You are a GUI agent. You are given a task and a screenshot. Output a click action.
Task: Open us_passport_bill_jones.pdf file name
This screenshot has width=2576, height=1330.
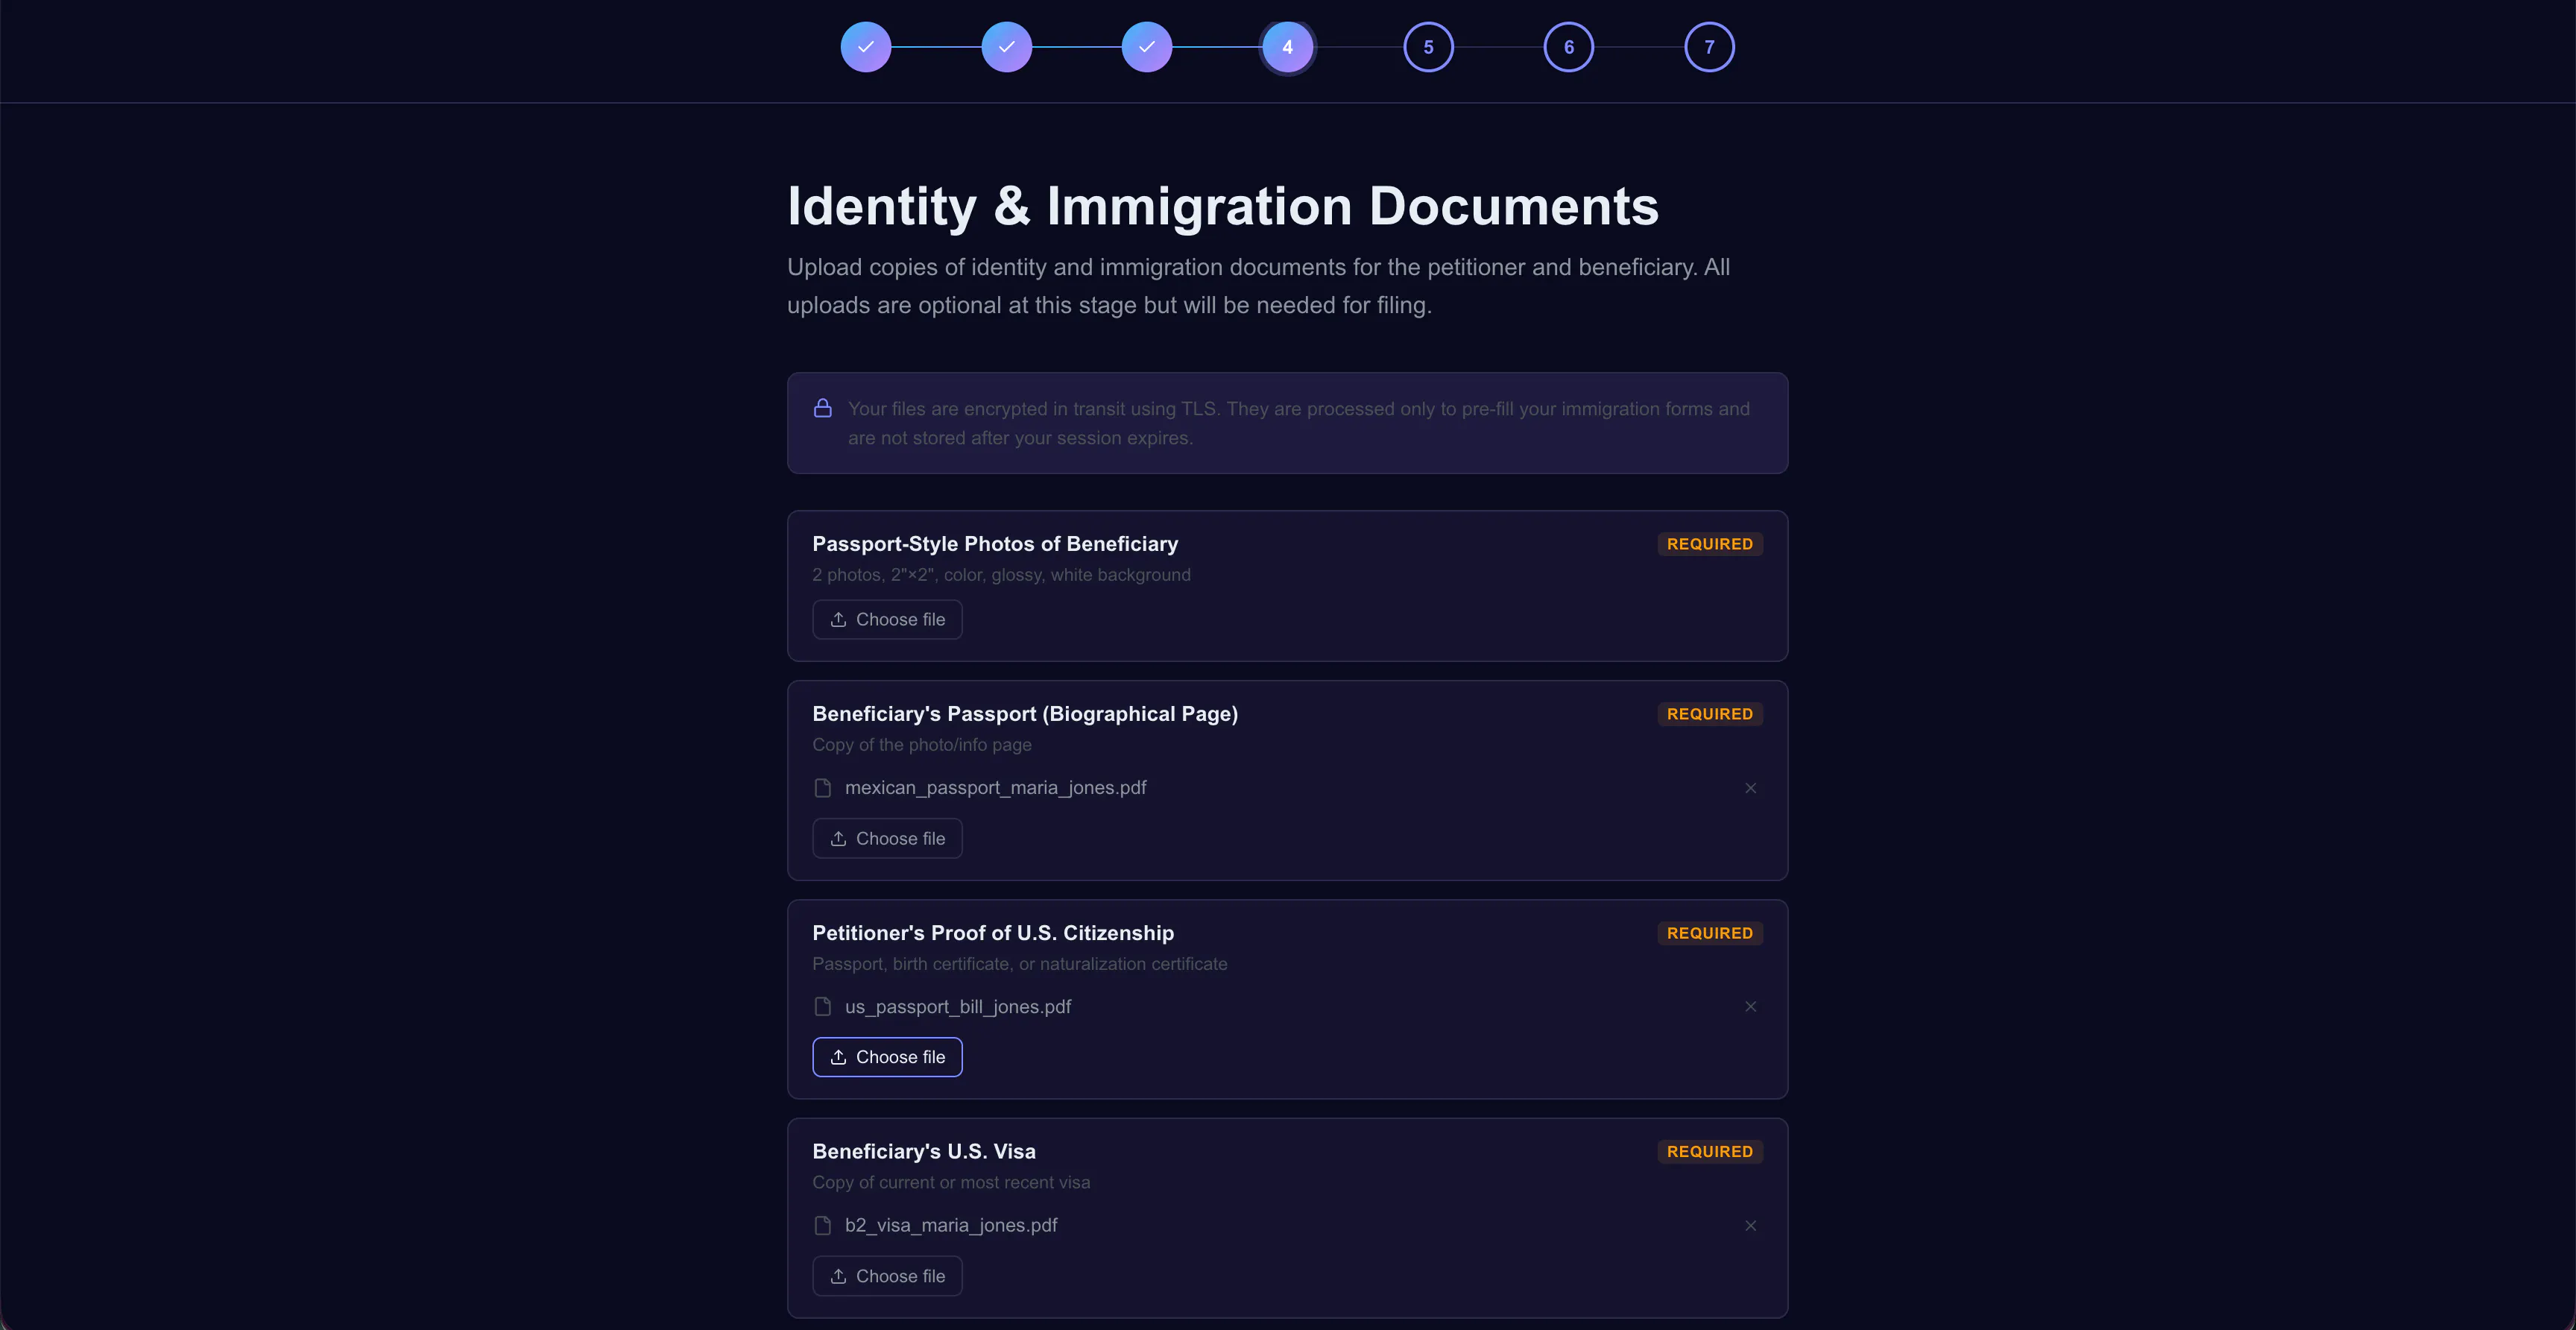click(957, 1007)
